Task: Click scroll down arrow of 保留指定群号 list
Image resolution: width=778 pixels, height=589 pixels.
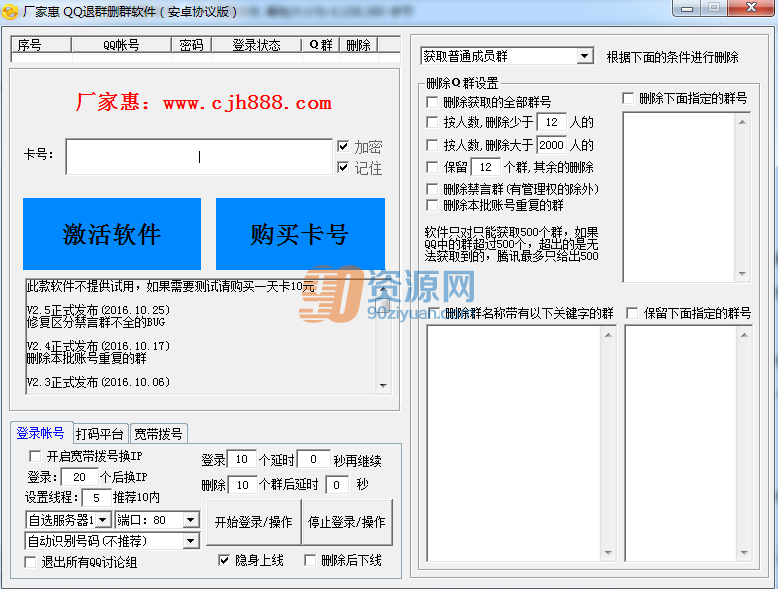Action: coord(744,553)
